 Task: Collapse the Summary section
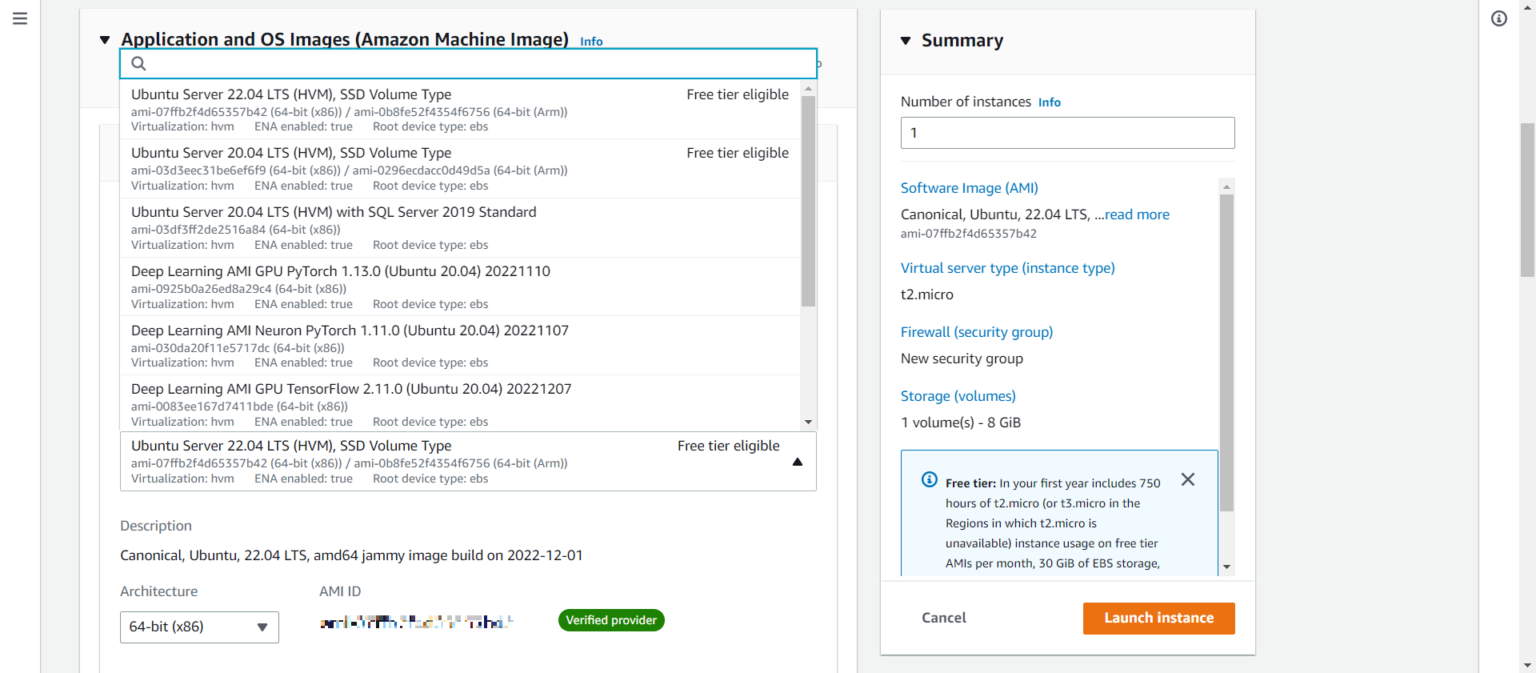(906, 41)
